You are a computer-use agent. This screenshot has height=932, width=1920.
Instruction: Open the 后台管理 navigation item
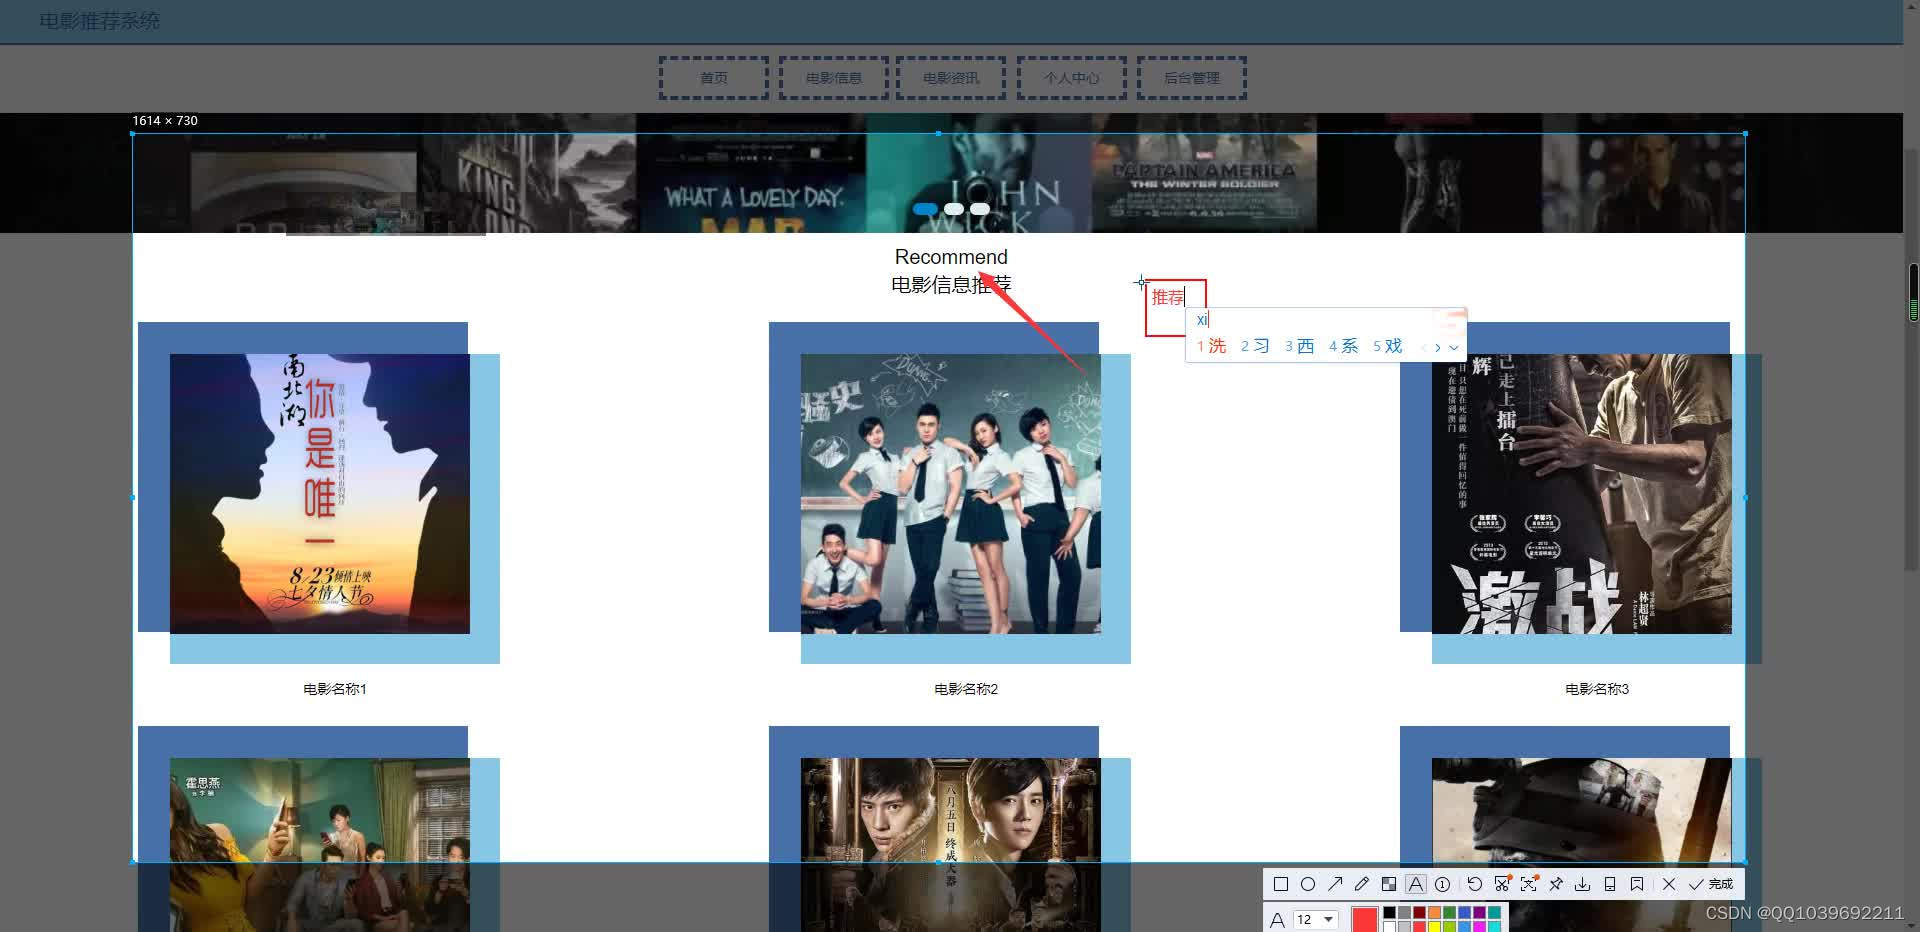(x=1192, y=78)
